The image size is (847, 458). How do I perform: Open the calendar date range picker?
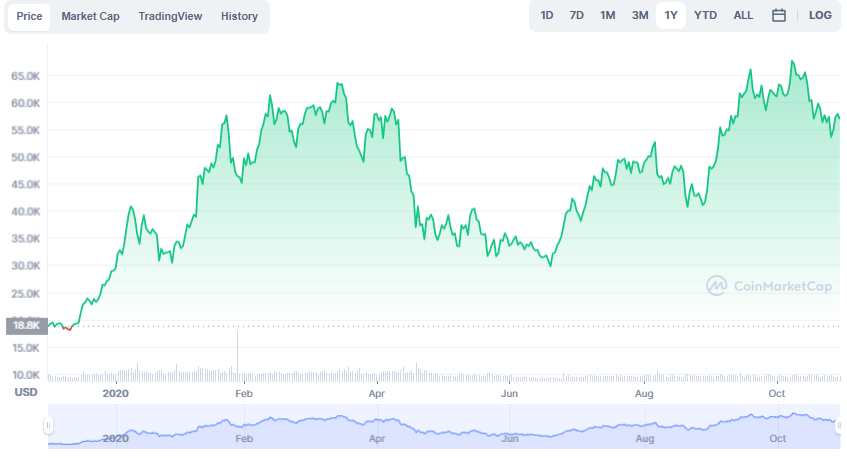click(778, 16)
